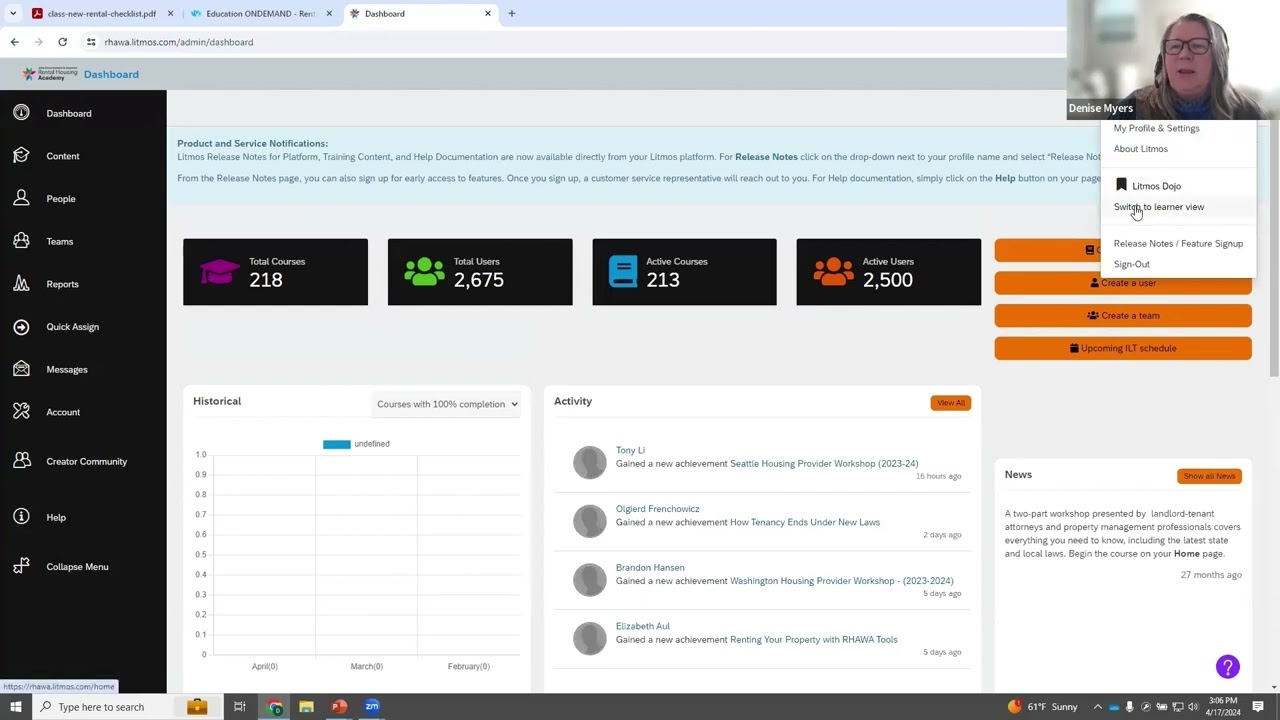Click the Create a team button
This screenshot has height=720, width=1280.
(x=1123, y=315)
